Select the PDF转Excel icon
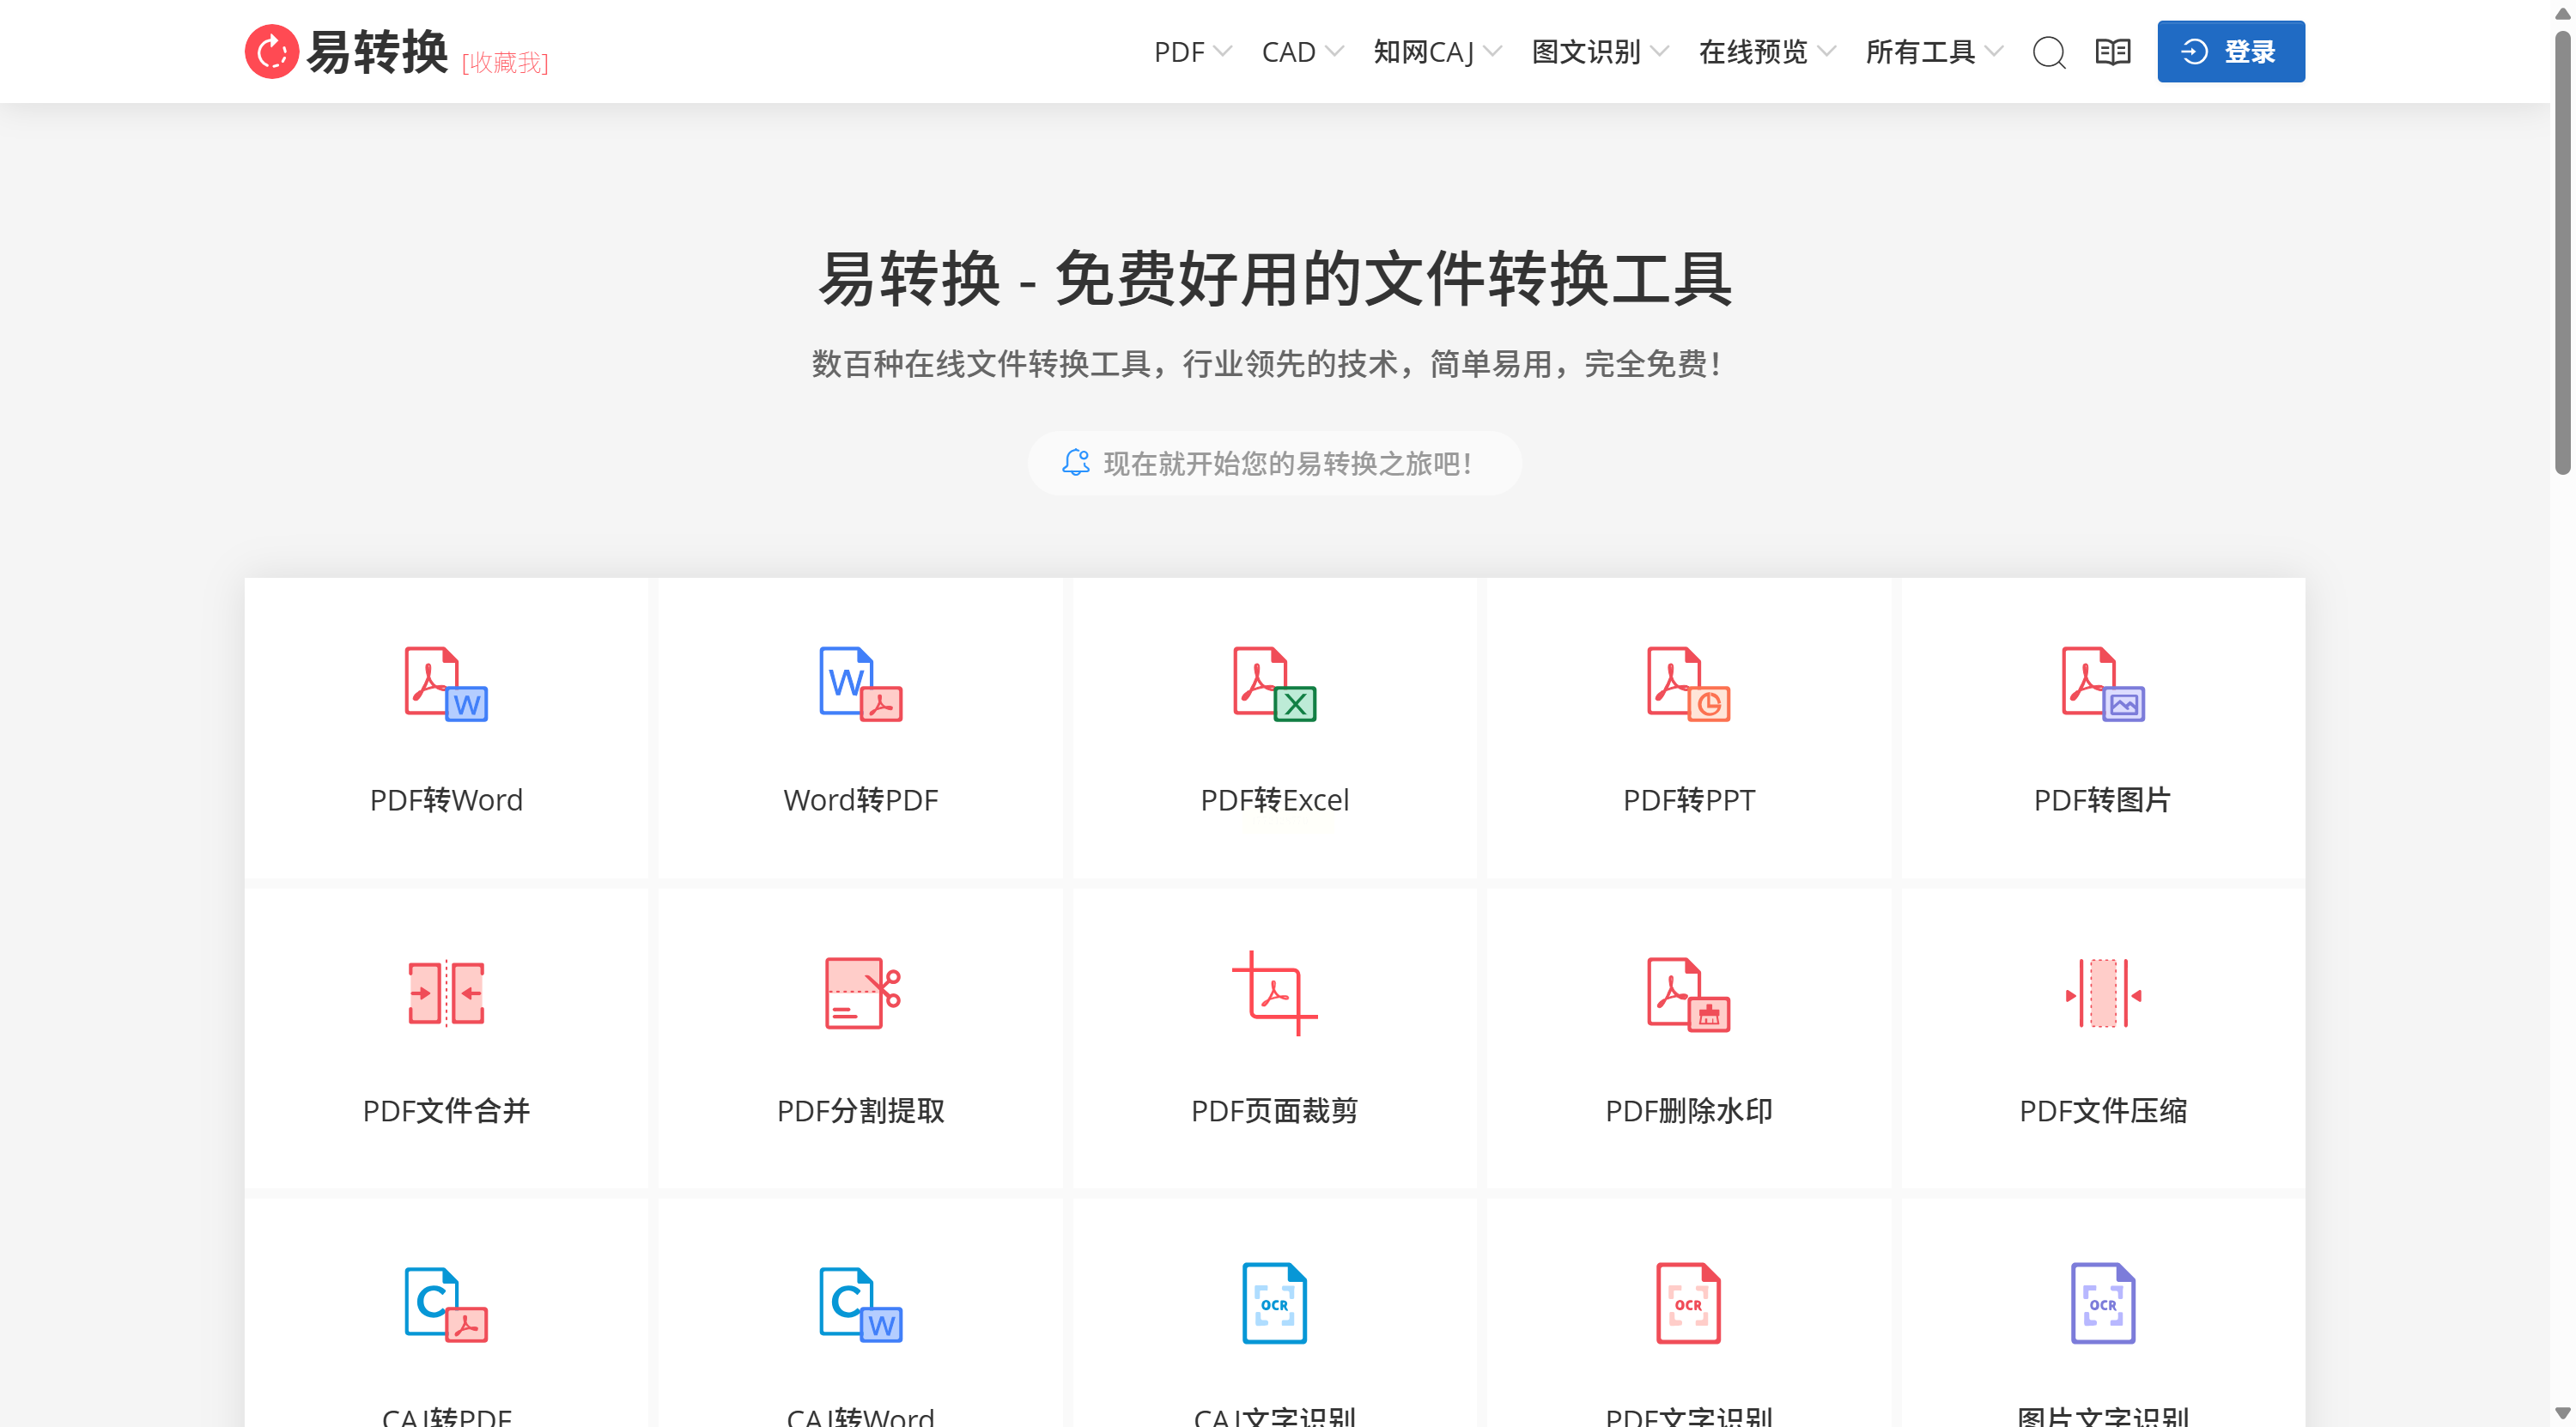The width and height of the screenshot is (2576, 1427). point(1274,684)
